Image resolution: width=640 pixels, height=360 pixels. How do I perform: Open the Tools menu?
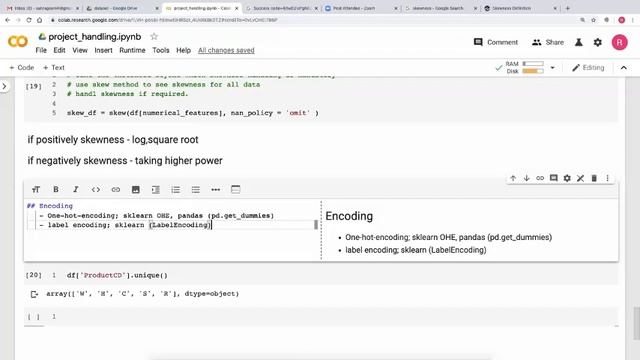[x=161, y=50]
